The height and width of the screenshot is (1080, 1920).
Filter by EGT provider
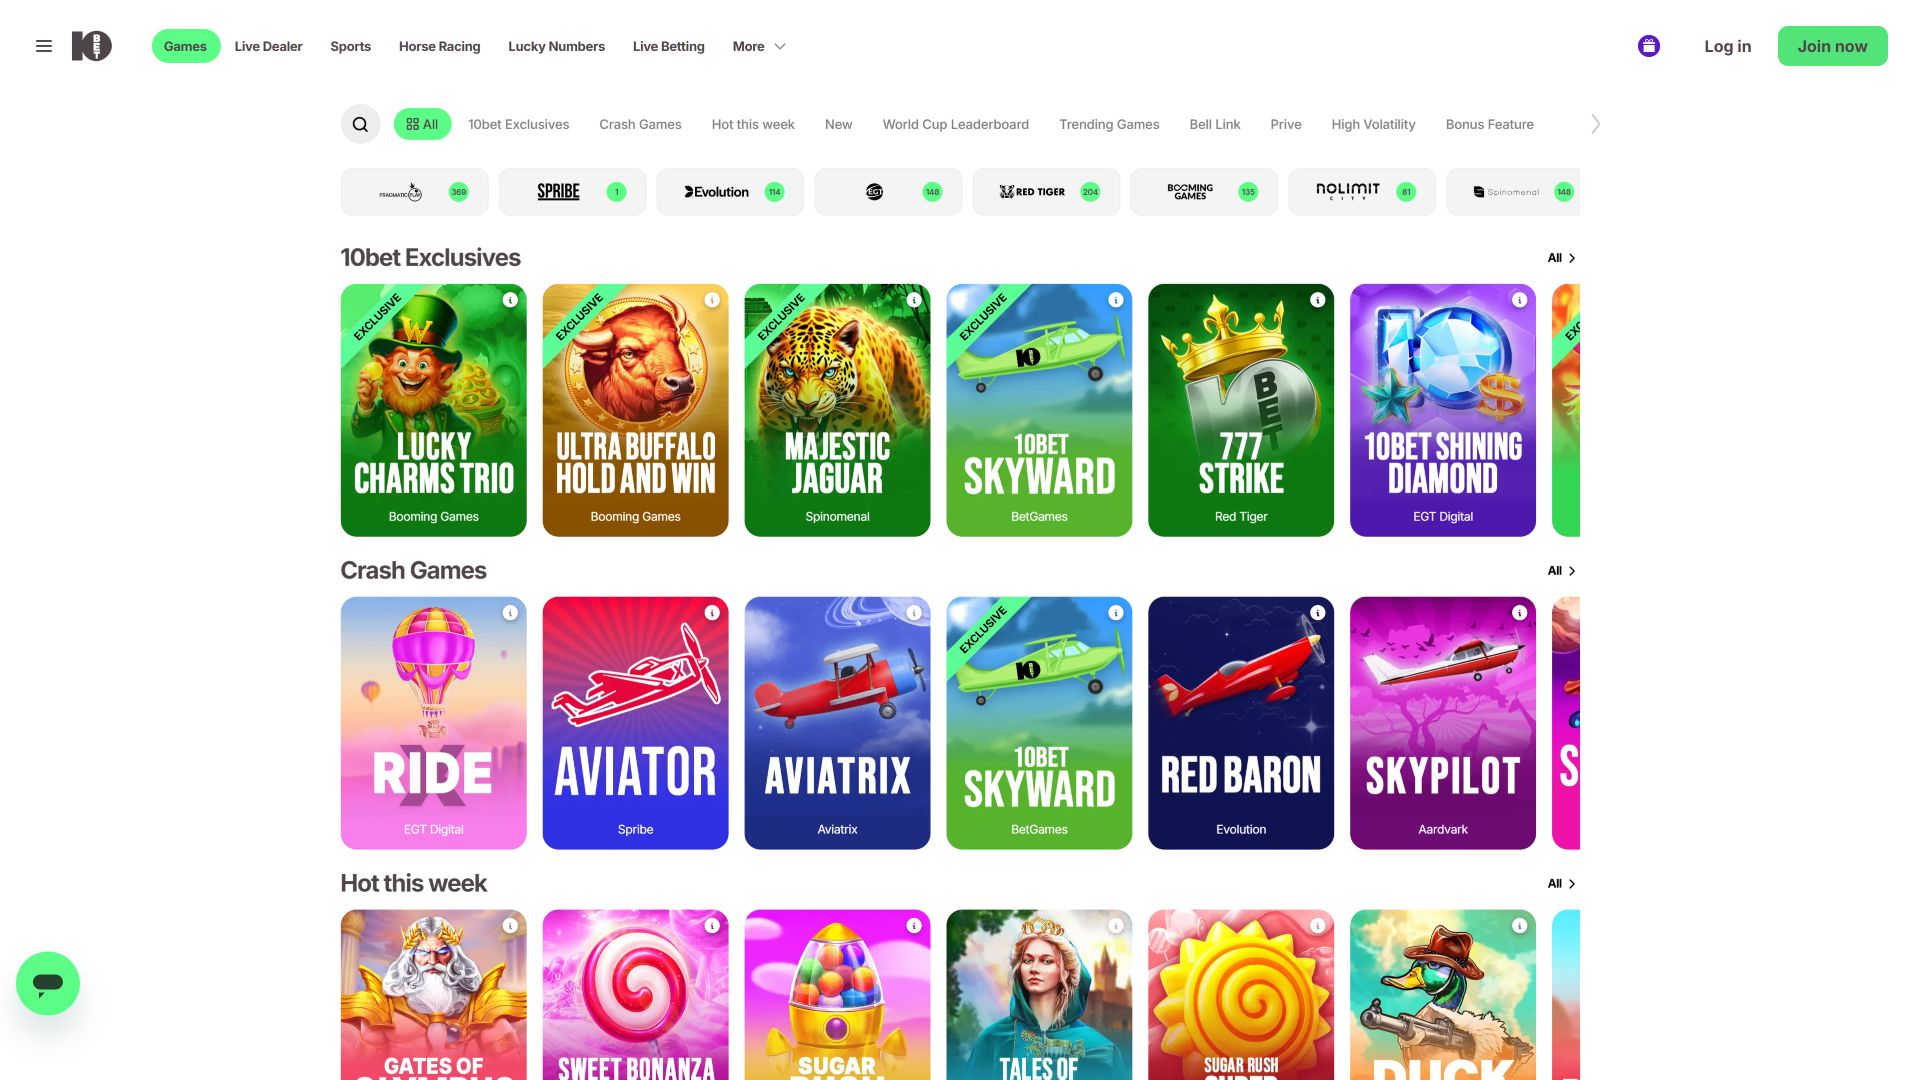coord(888,192)
